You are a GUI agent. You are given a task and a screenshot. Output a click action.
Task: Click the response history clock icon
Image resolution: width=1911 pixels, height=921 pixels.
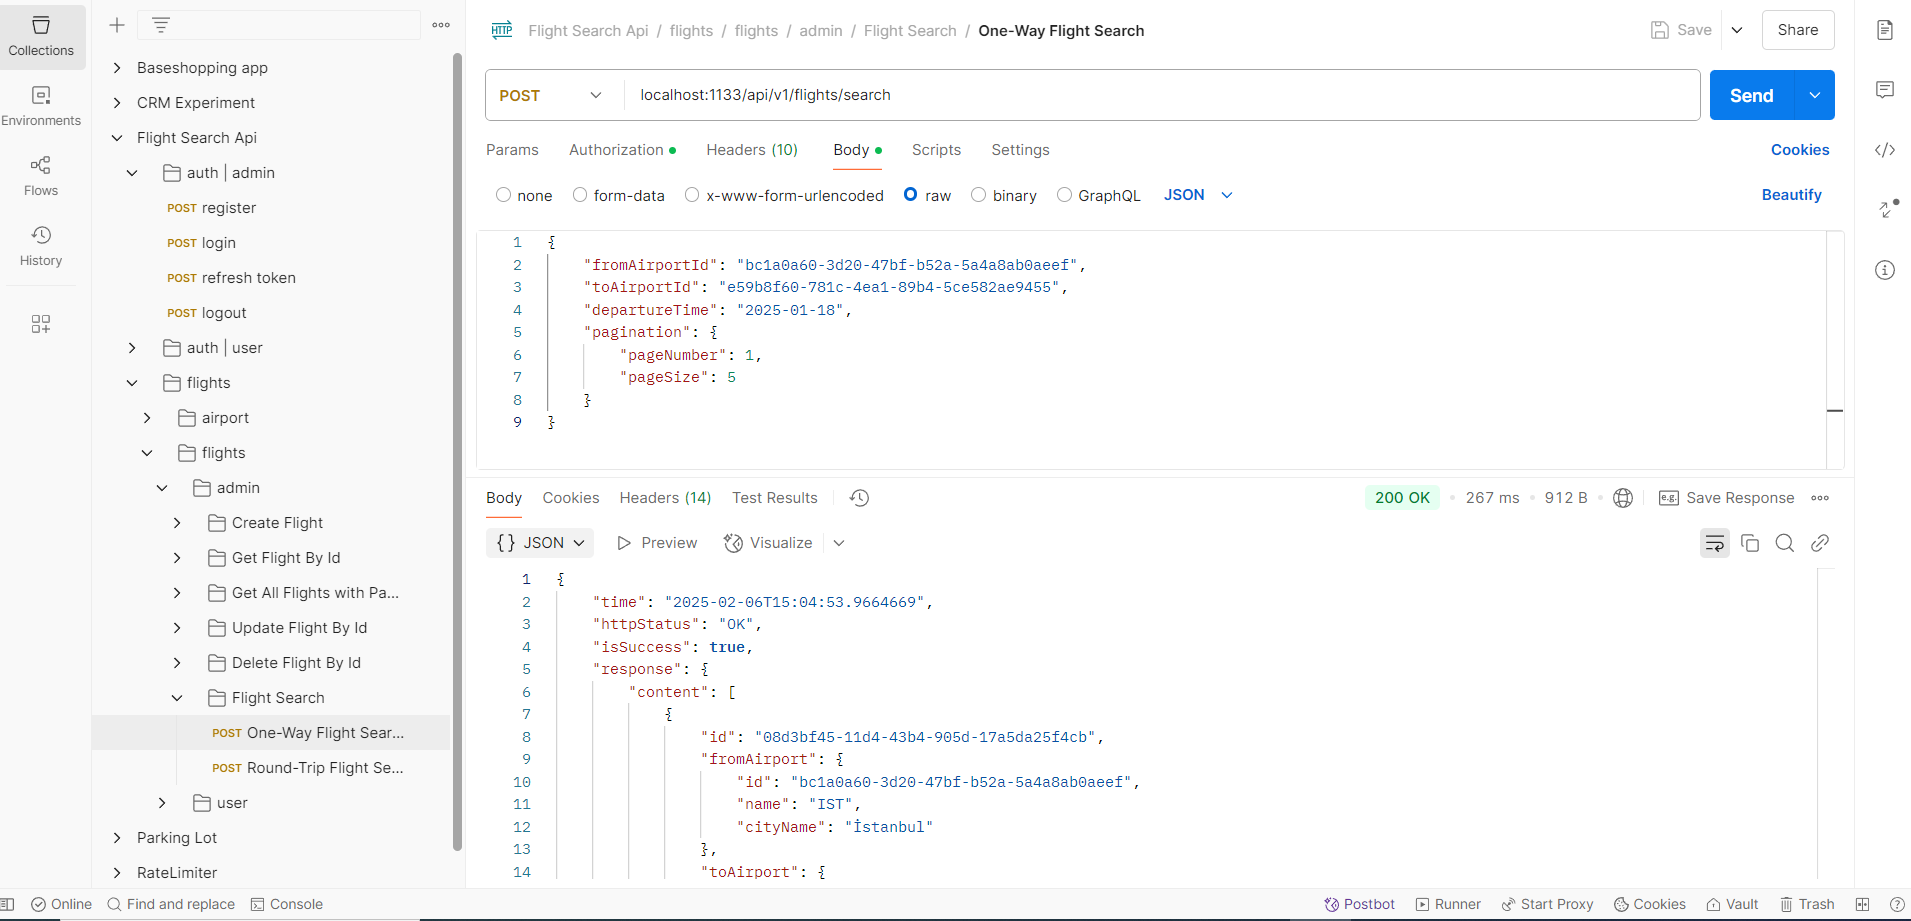click(859, 498)
